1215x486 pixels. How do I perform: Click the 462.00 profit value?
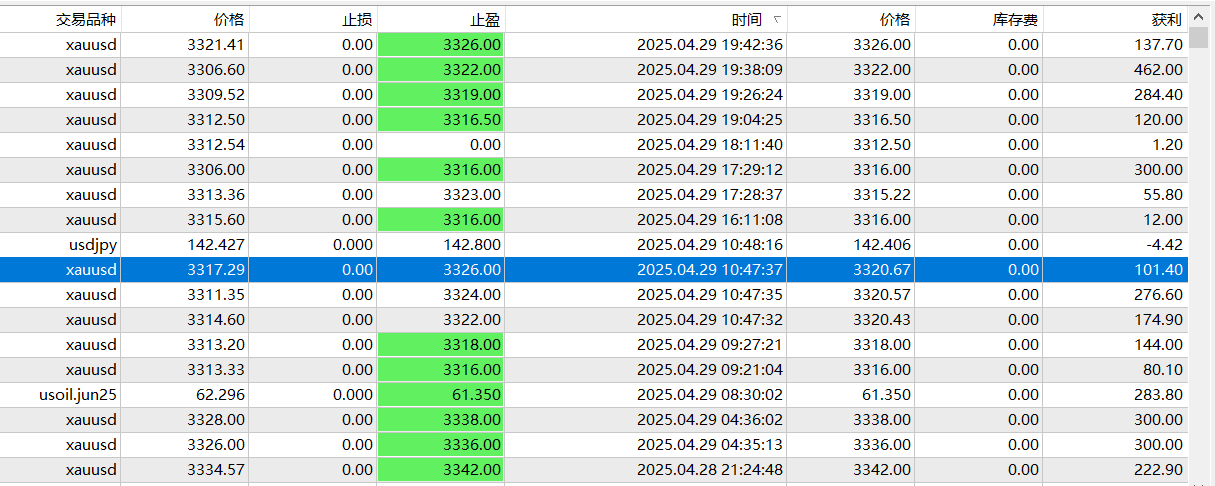[x=1158, y=69]
